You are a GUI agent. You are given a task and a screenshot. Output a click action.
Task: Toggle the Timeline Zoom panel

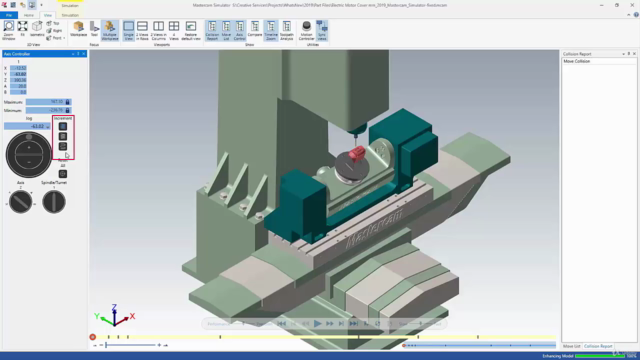coord(271,30)
